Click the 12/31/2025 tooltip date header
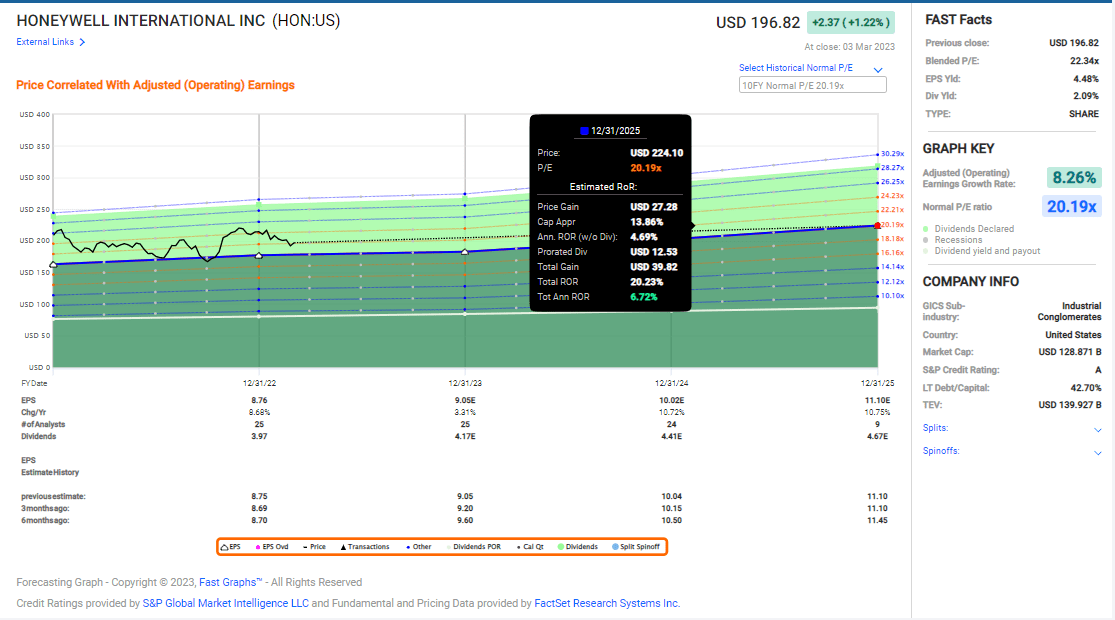This screenshot has height=620, width=1115. coord(610,131)
